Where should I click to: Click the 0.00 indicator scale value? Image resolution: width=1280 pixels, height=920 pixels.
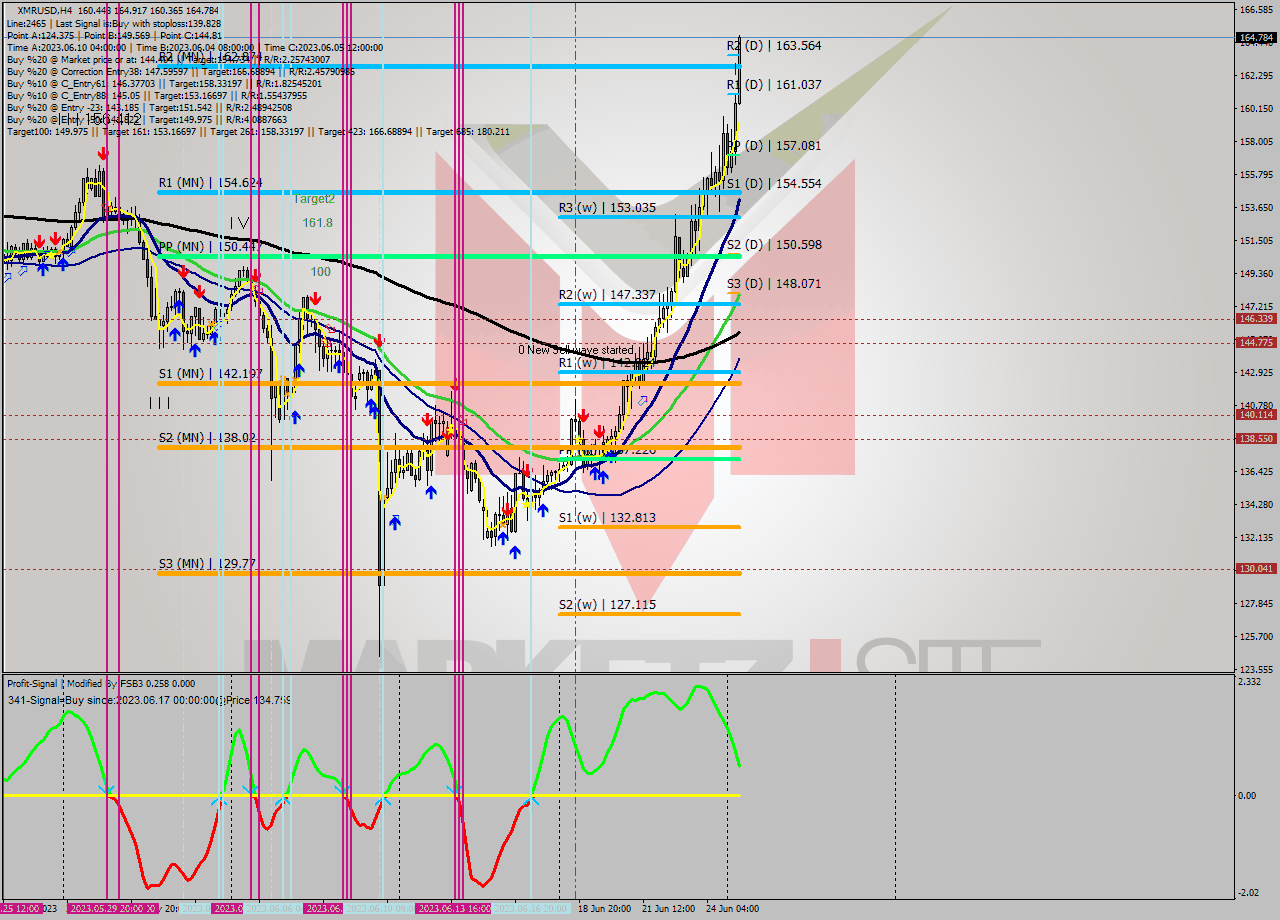(1248, 796)
